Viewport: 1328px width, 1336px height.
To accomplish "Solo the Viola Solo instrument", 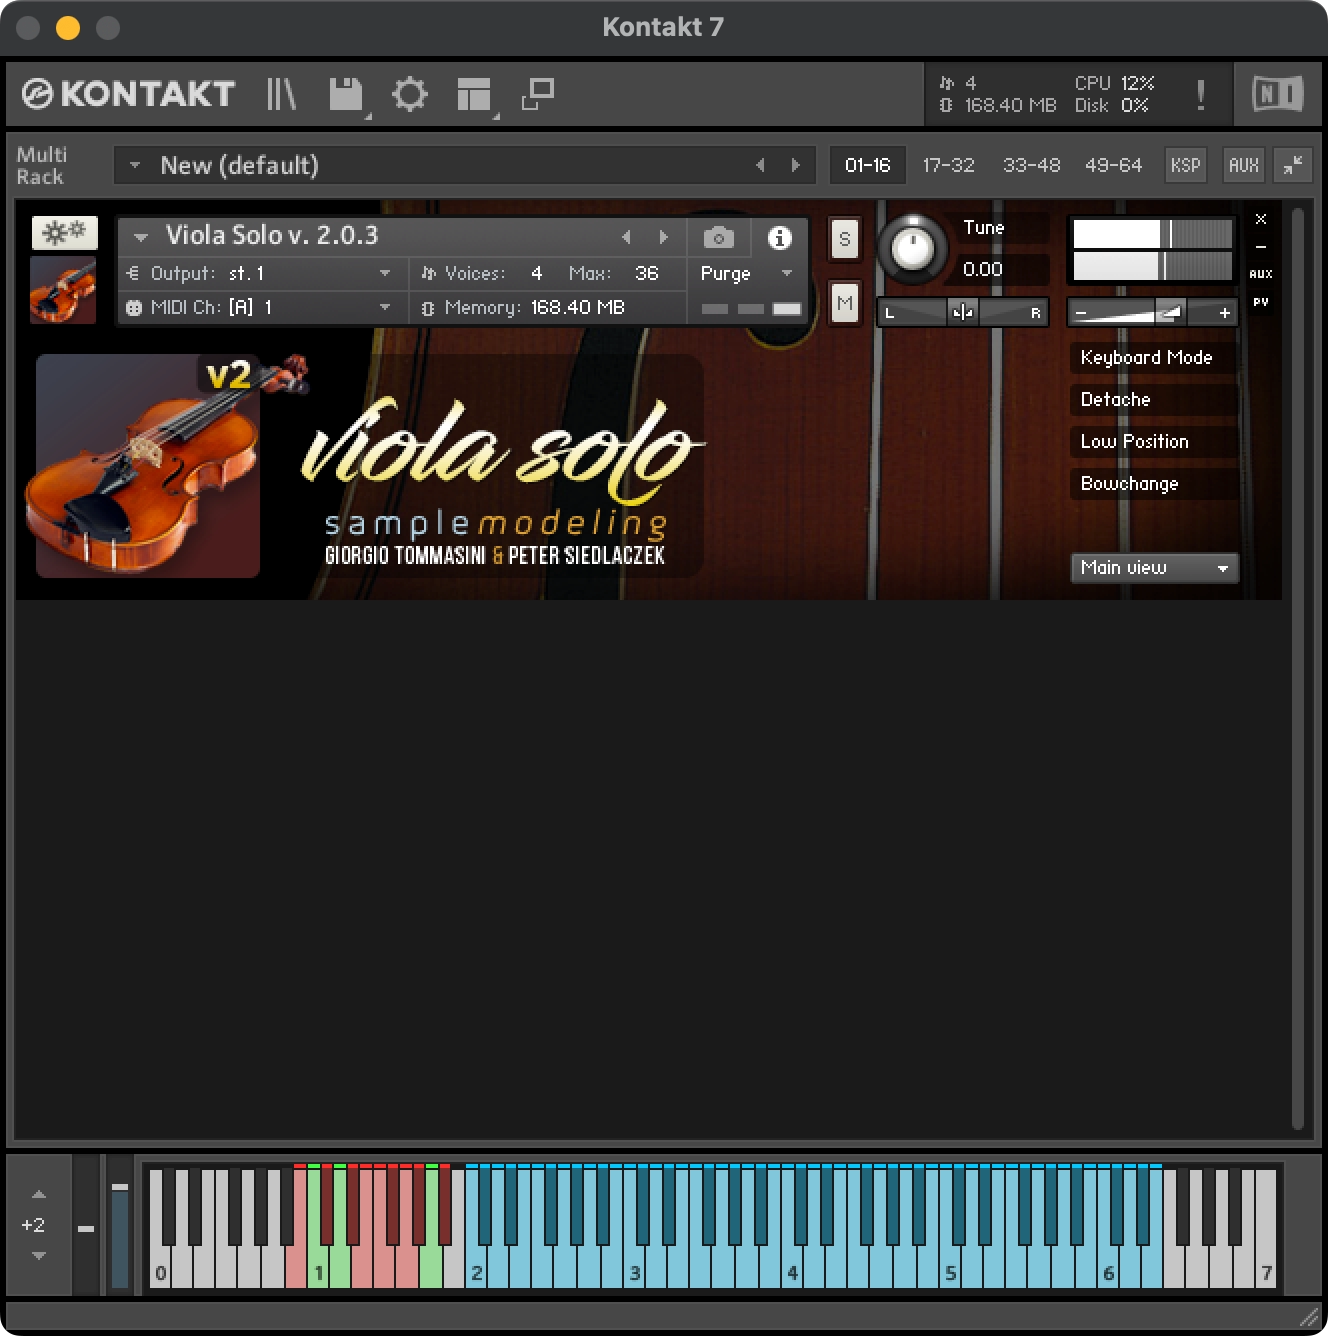I will click(845, 239).
